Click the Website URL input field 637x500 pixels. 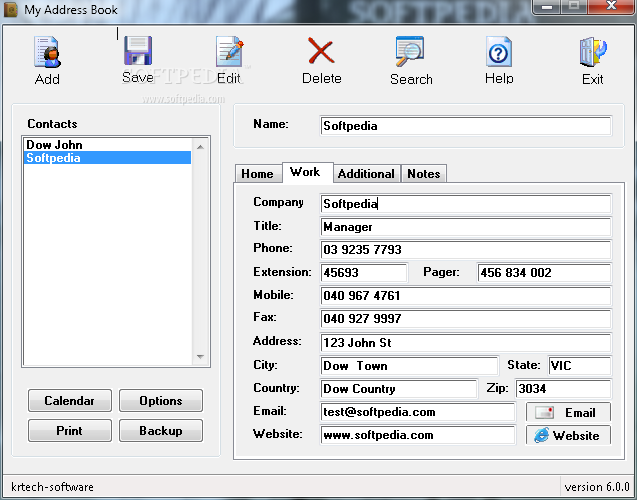[x=418, y=435]
